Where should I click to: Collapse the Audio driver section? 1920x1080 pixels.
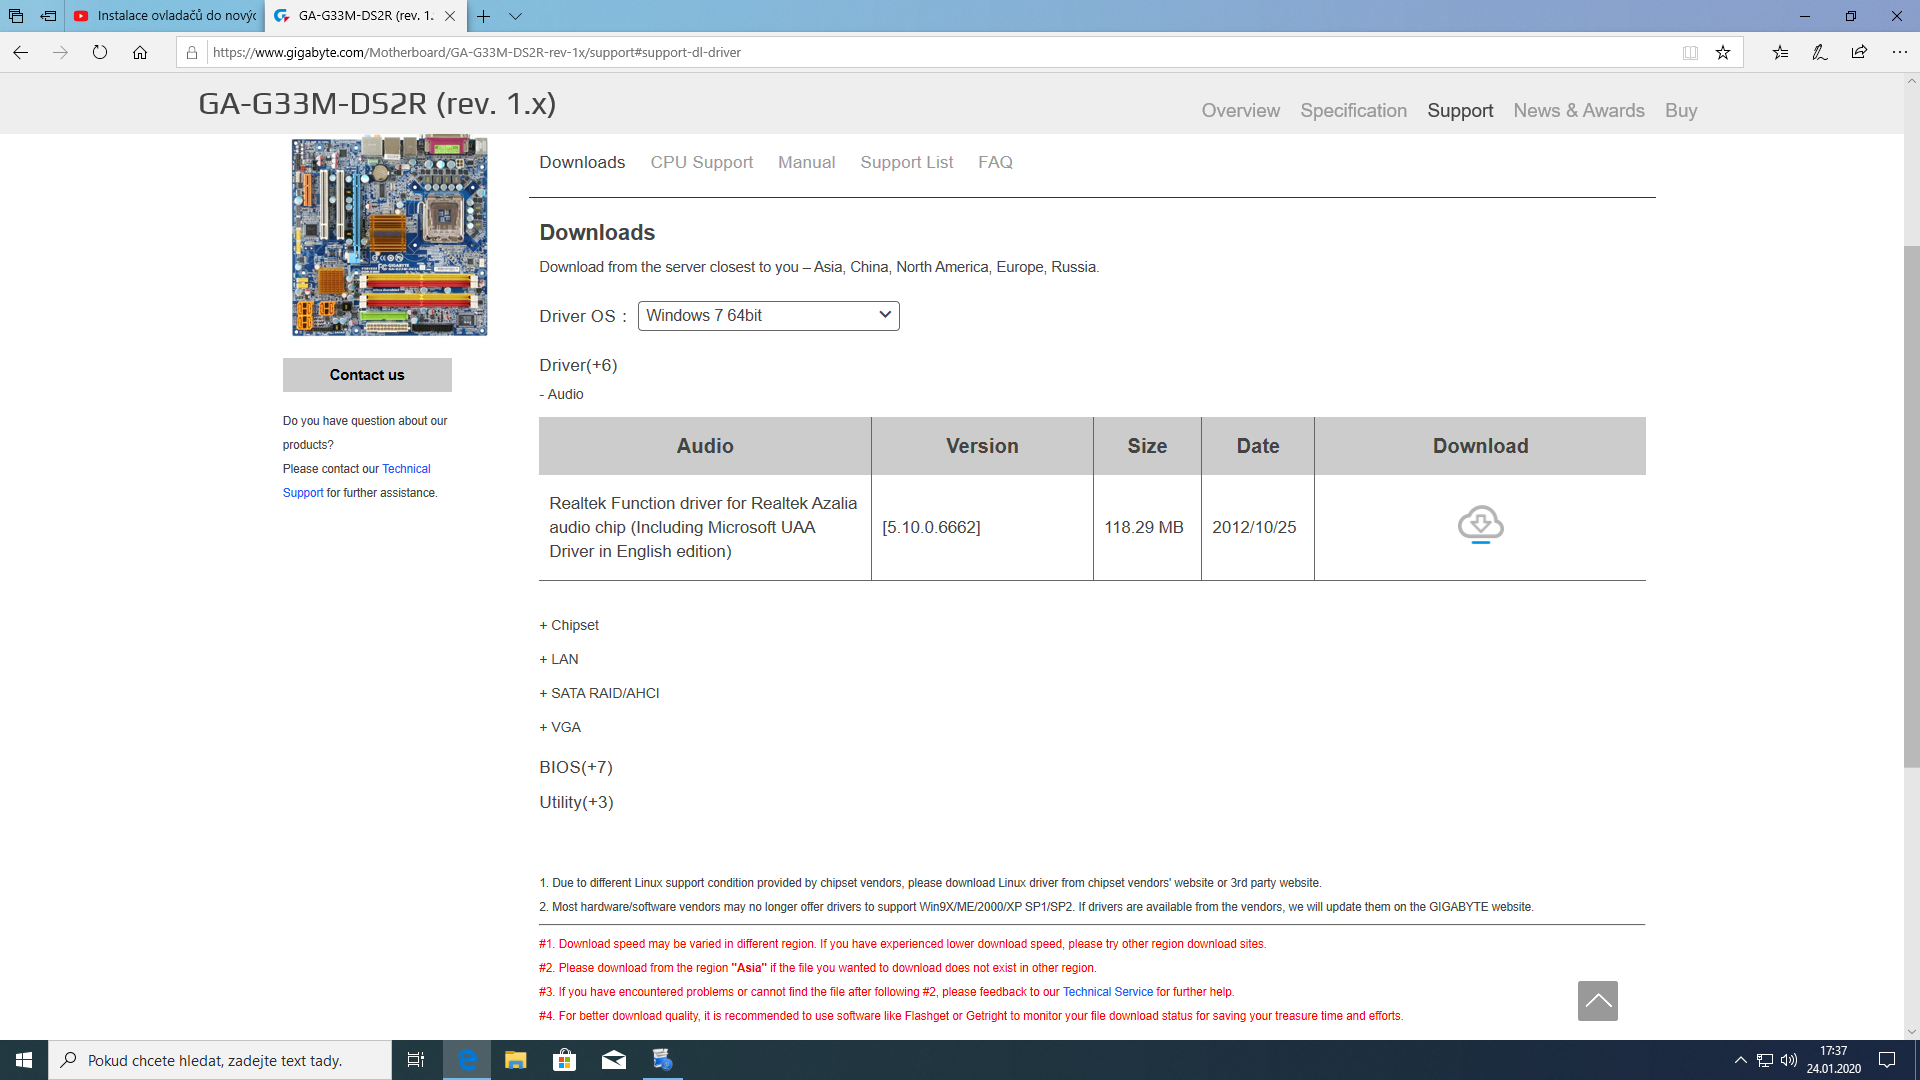[x=562, y=394]
